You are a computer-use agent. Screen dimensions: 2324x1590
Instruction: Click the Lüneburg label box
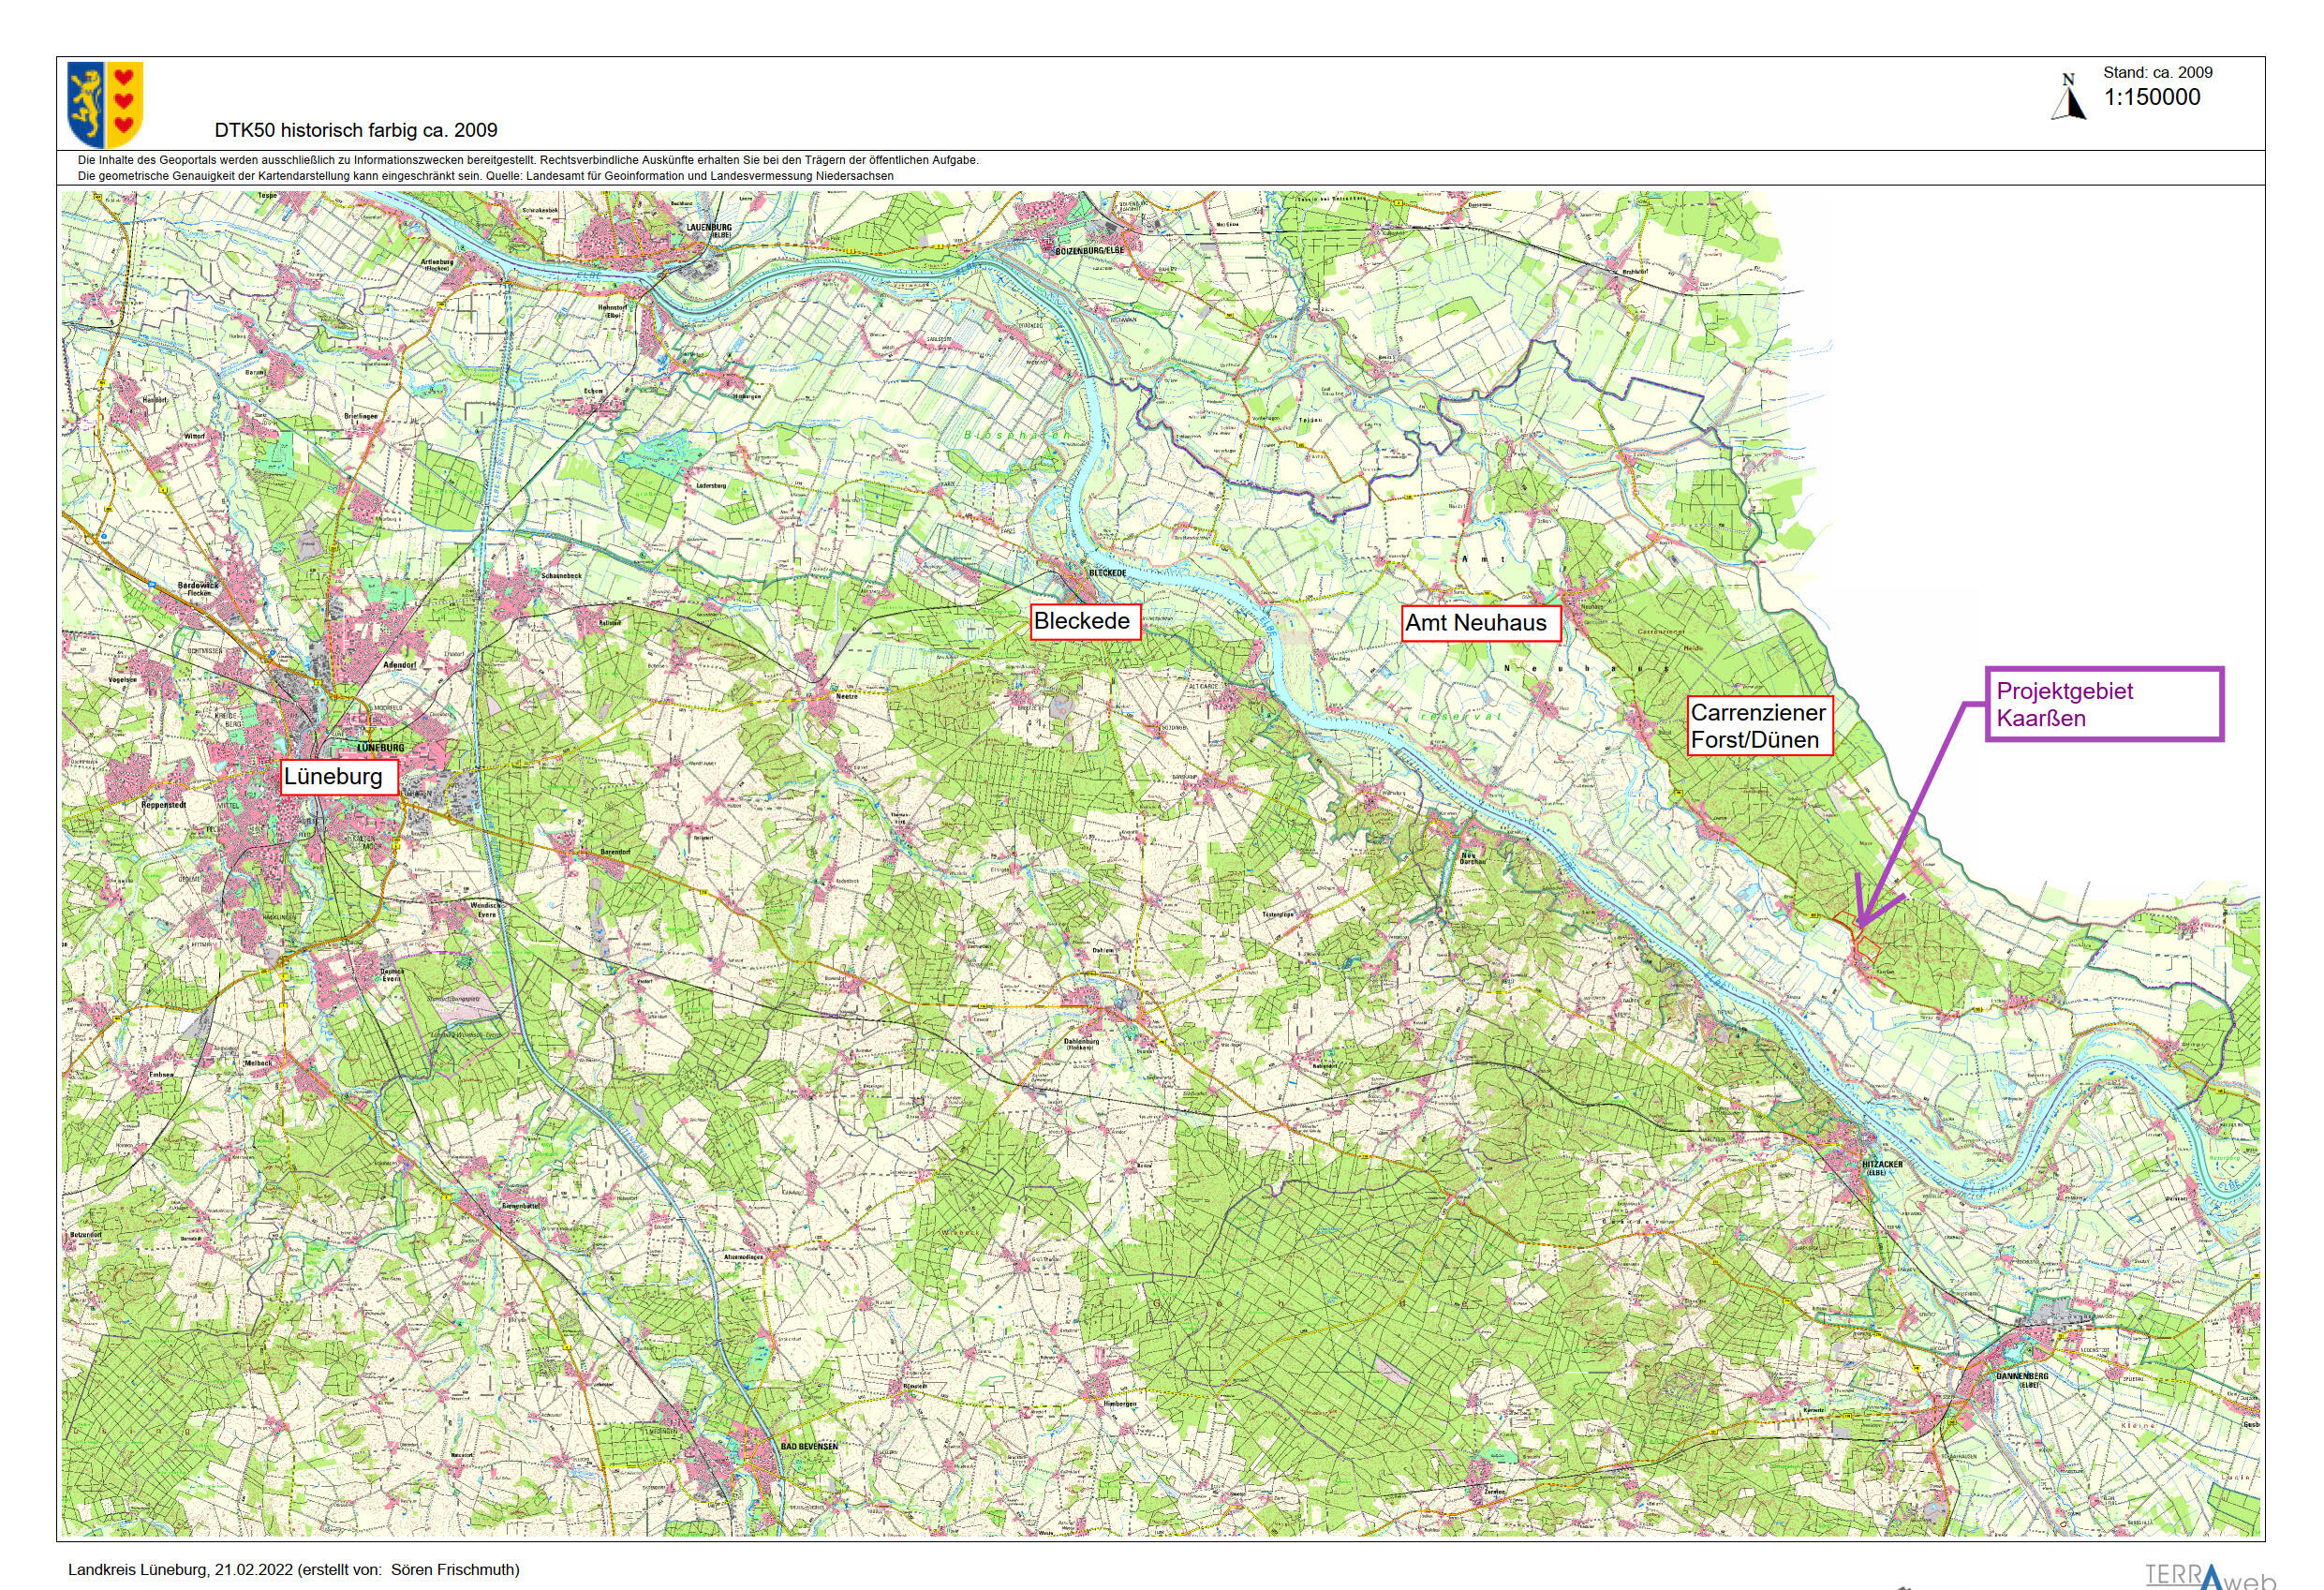tap(338, 776)
